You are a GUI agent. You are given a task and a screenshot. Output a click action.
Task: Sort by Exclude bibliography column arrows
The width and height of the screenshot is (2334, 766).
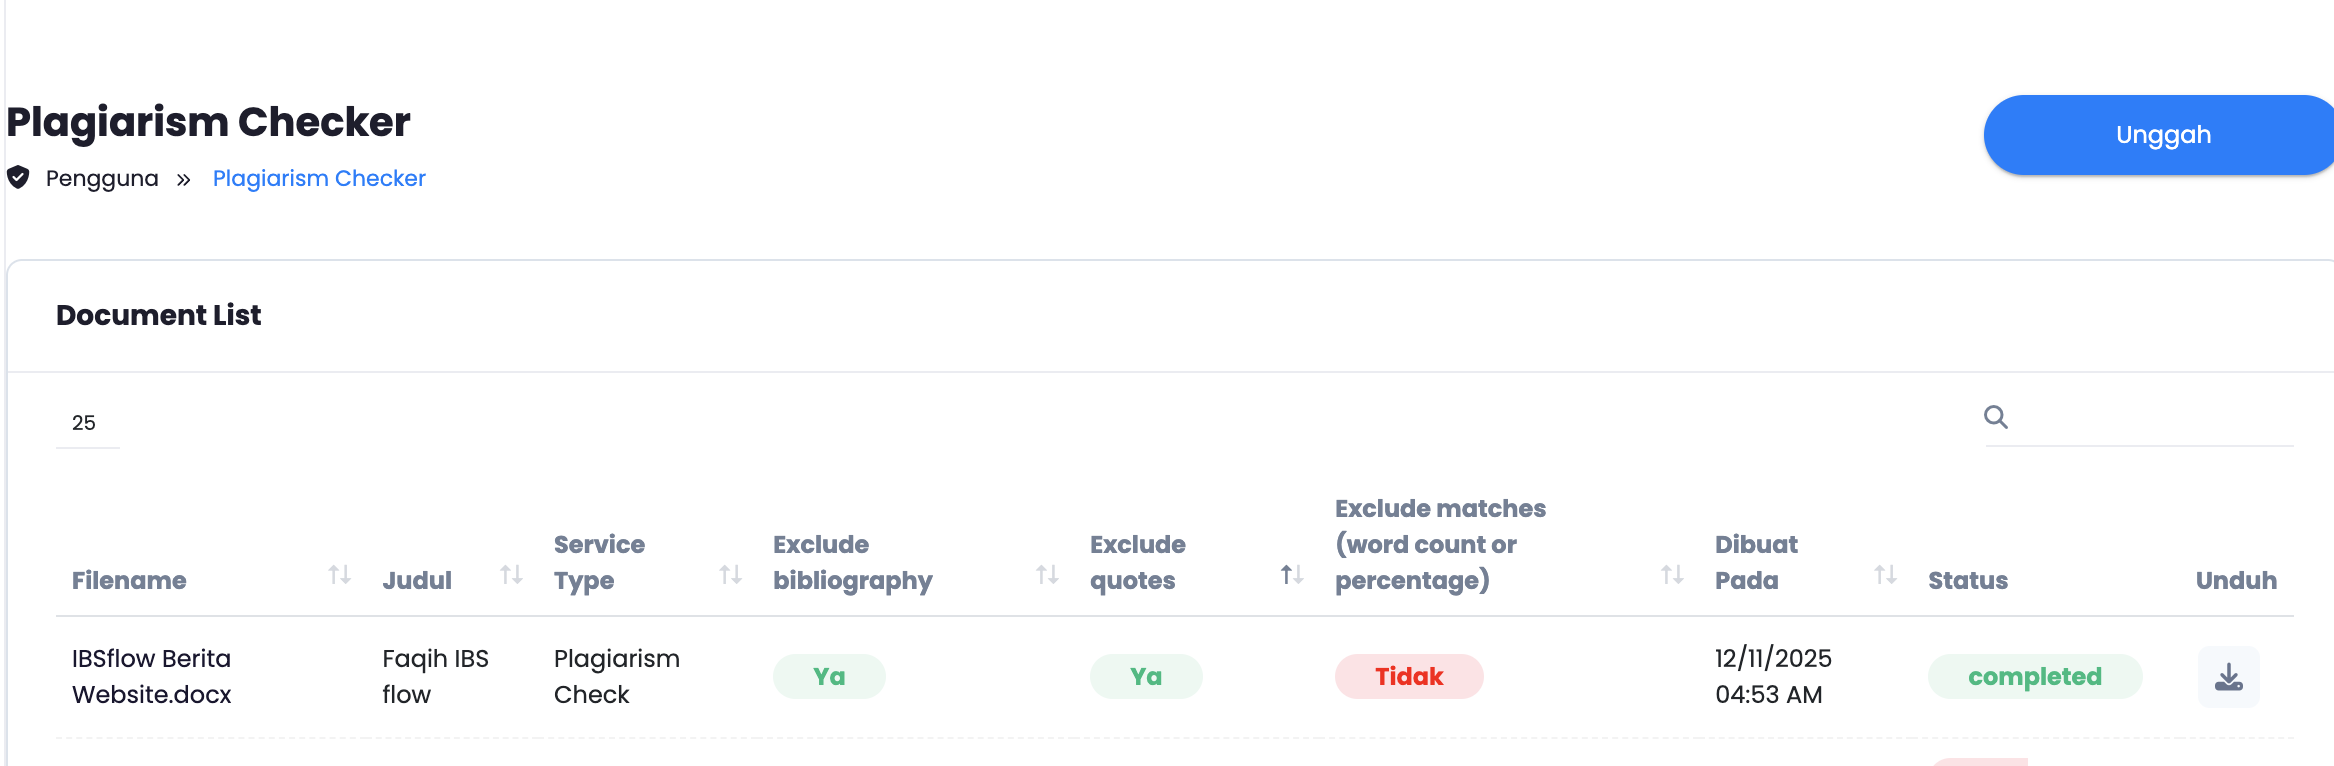[1047, 575]
